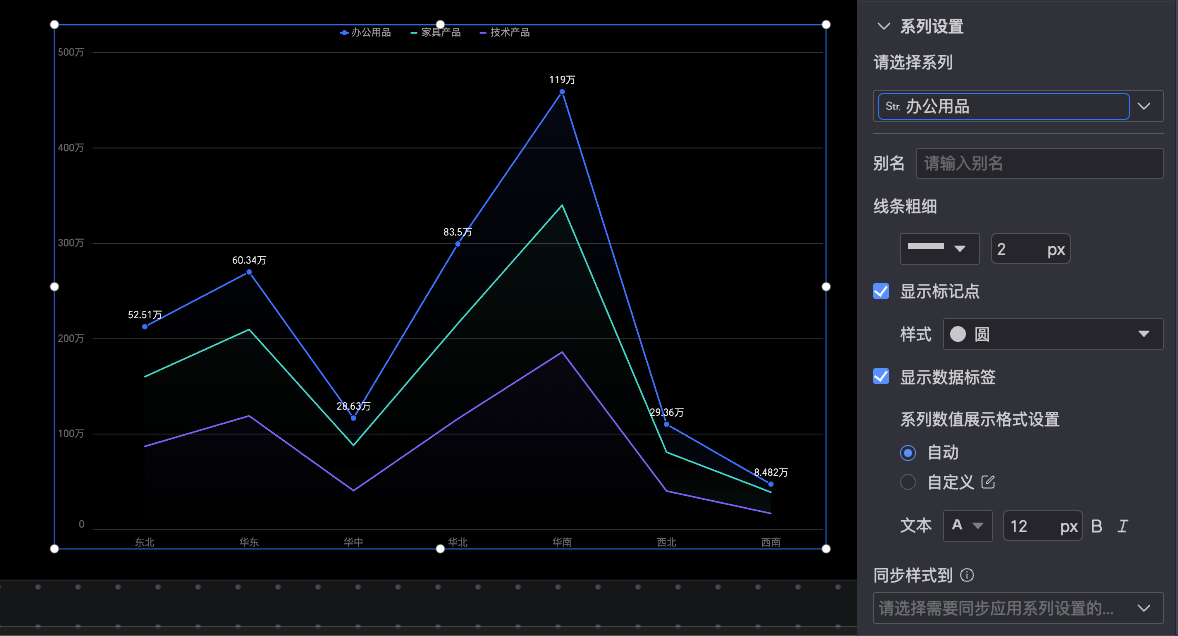Click the 119万 data label
Image resolution: width=1178 pixels, height=636 pixels.
coord(562,80)
